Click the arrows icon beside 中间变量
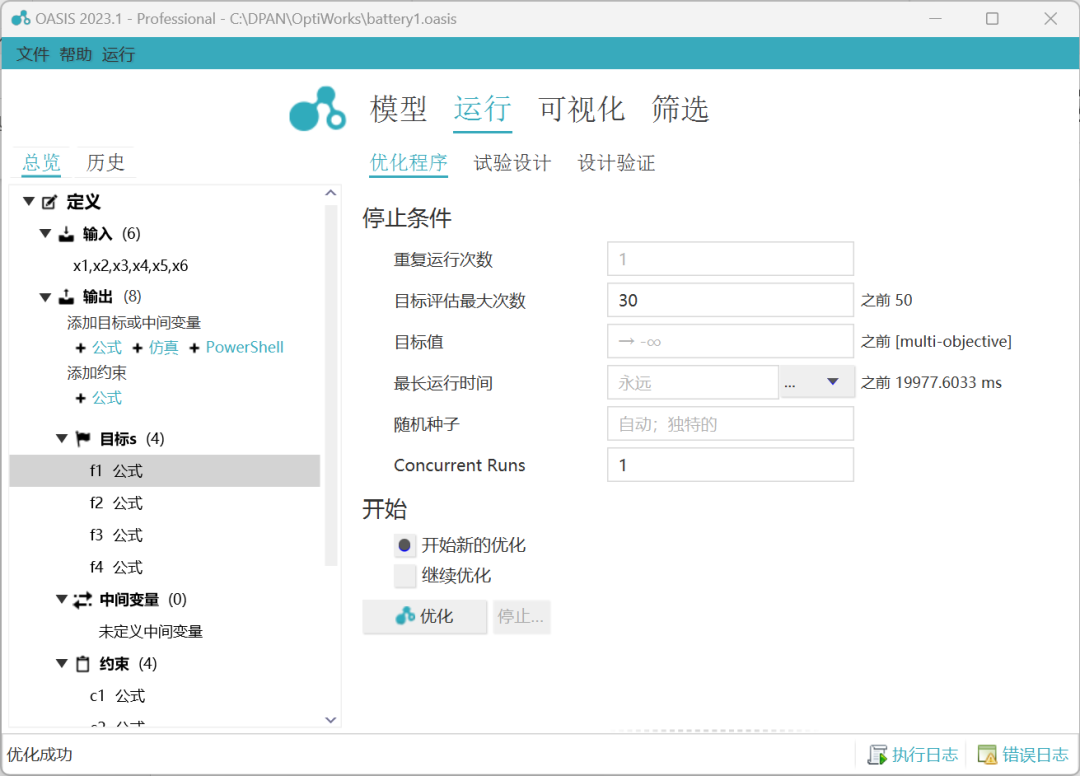Screen dimensions: 1080x776 pyautogui.click(x=84, y=599)
